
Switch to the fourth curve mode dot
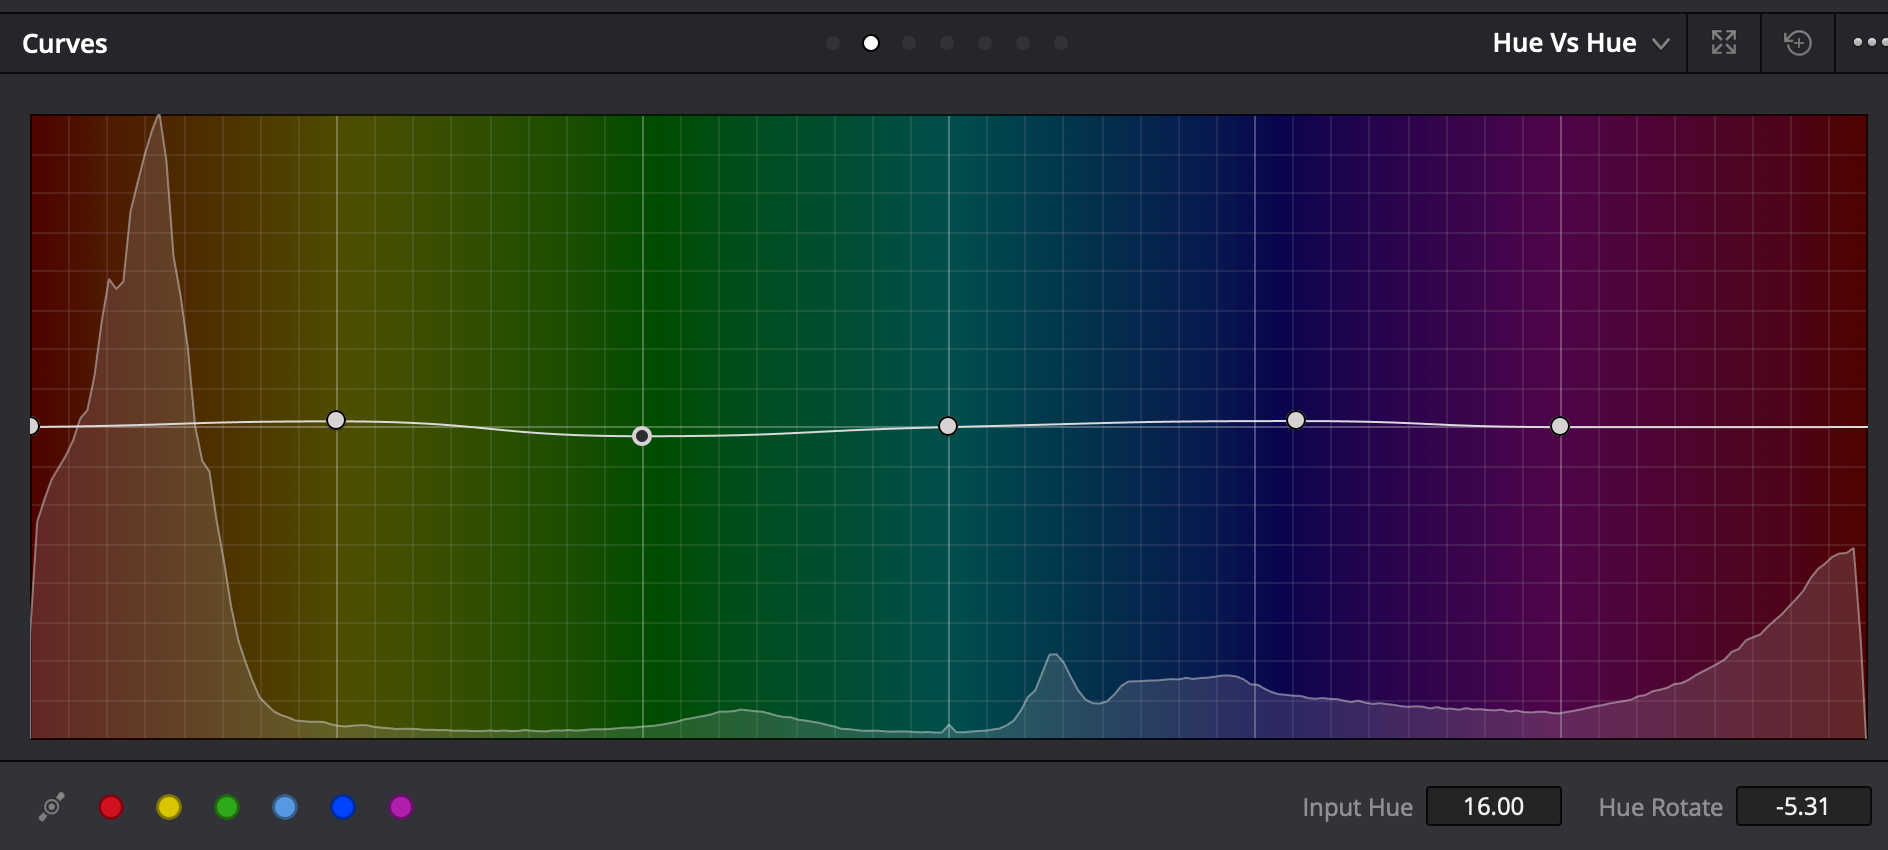(947, 43)
